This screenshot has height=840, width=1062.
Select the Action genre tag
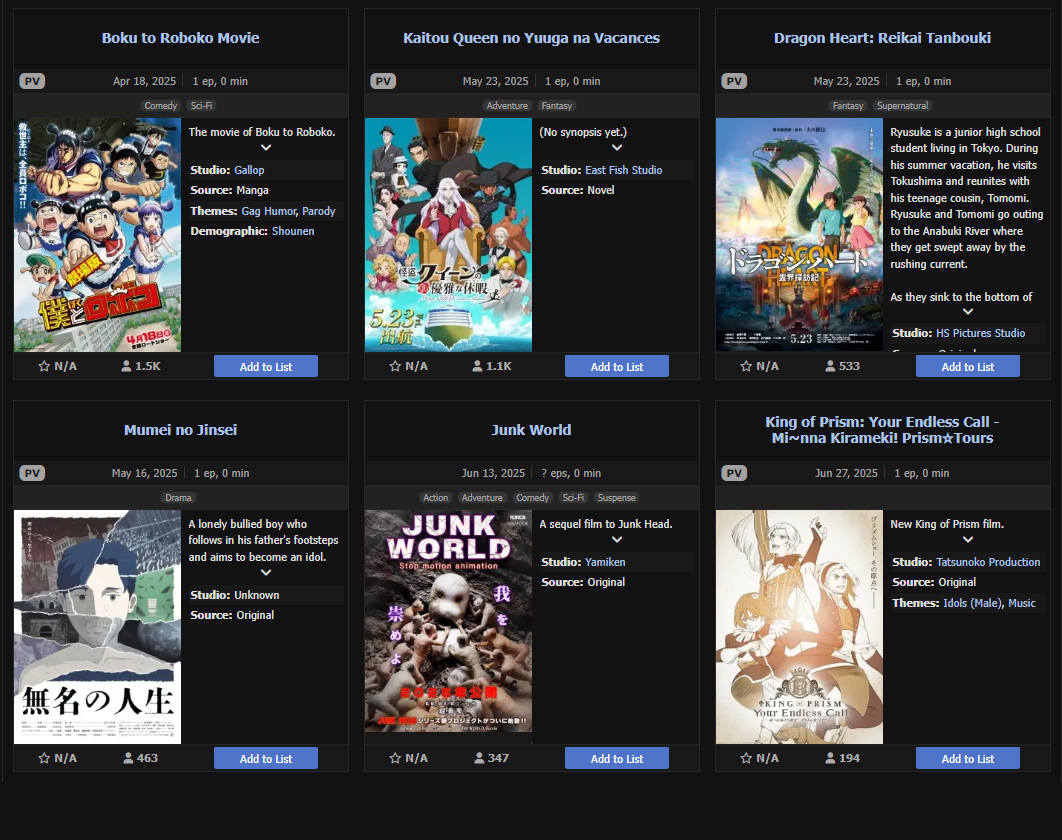coord(436,498)
